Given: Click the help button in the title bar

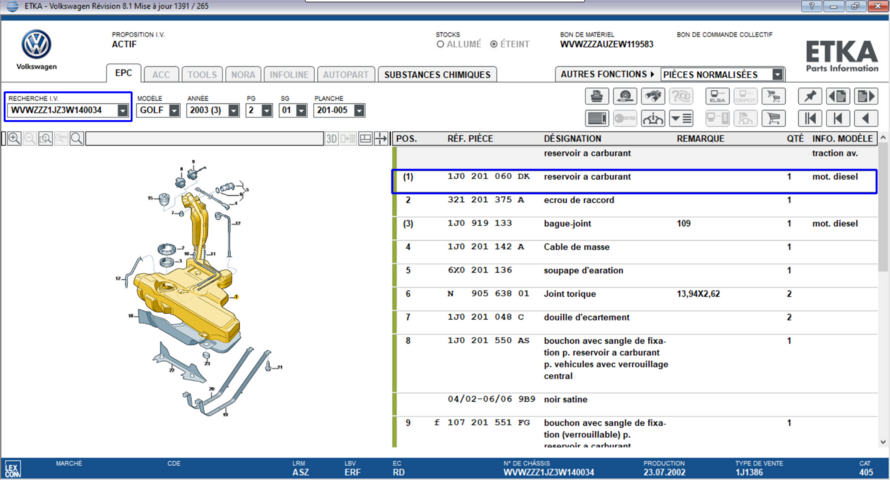Looking at the screenshot, I should click(x=811, y=6).
